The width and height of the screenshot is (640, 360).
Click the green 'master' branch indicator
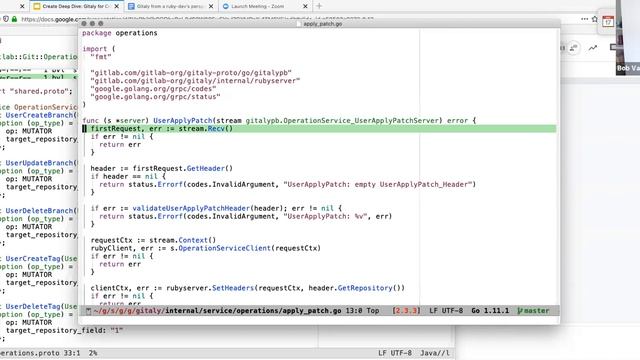tap(533, 311)
